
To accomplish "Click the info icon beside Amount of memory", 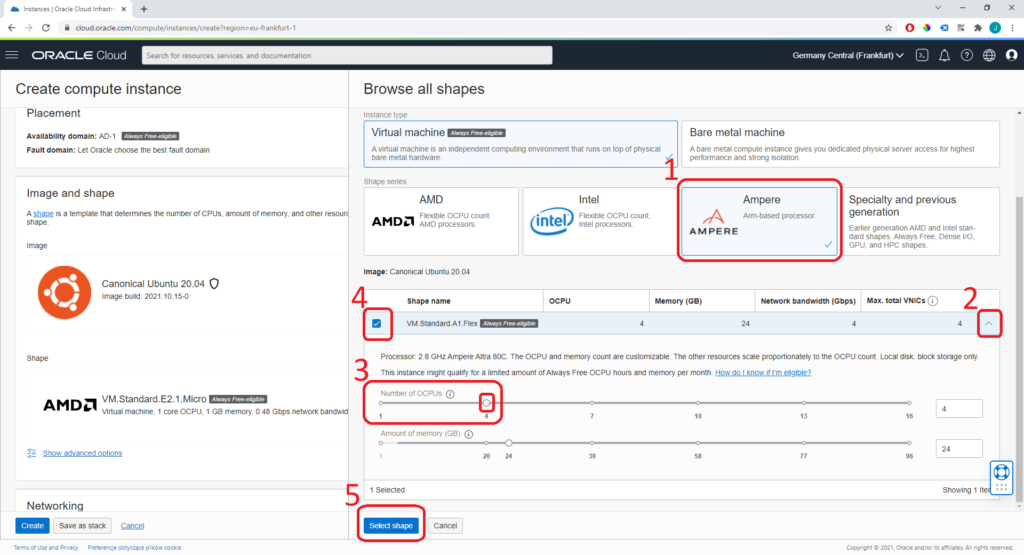I will coord(468,434).
